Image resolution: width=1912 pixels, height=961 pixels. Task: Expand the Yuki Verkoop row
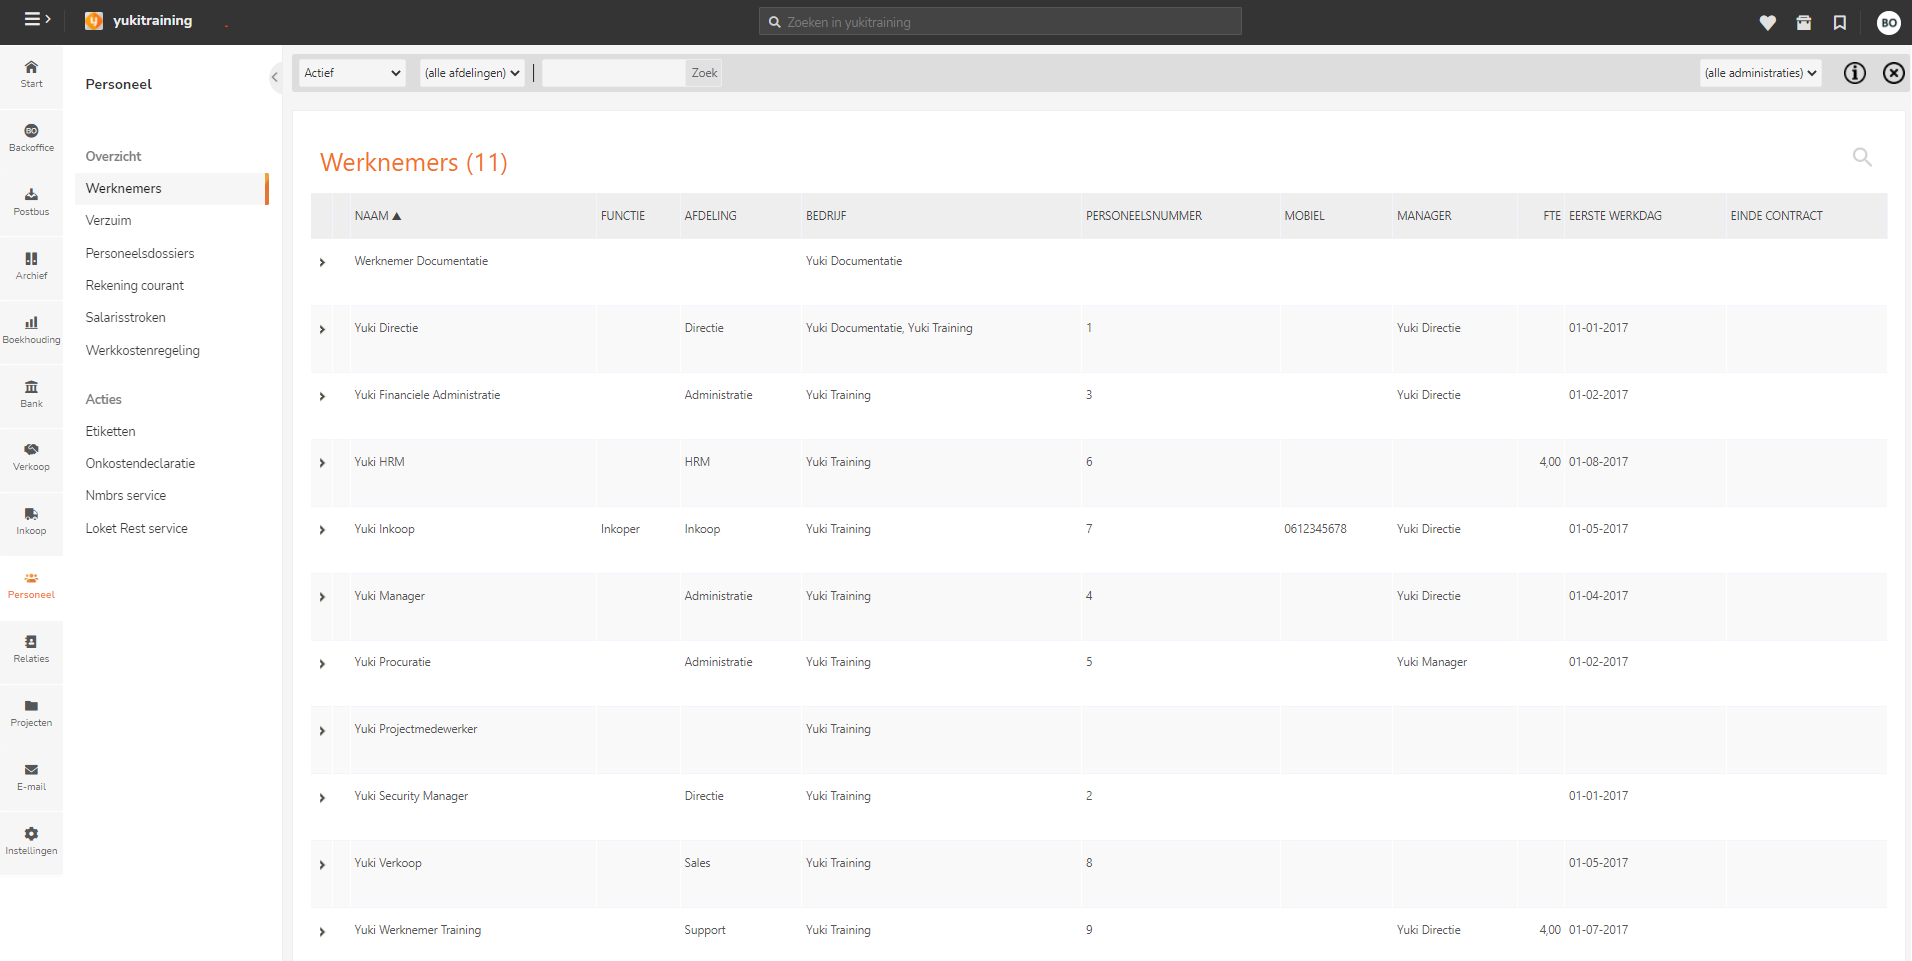[x=322, y=865]
